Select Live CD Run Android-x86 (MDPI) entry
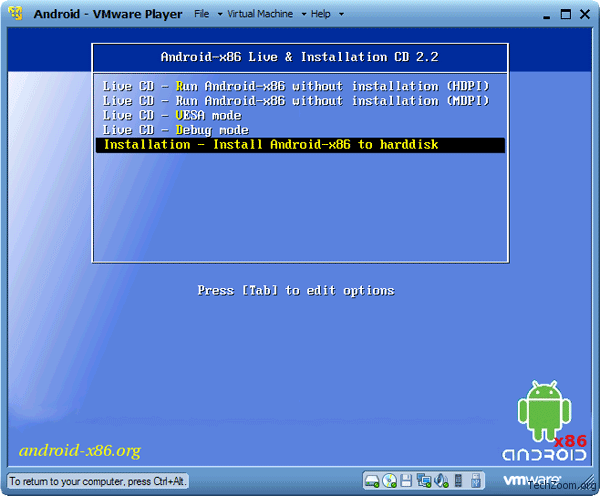Viewport: 600px width, 496px height. point(300,101)
